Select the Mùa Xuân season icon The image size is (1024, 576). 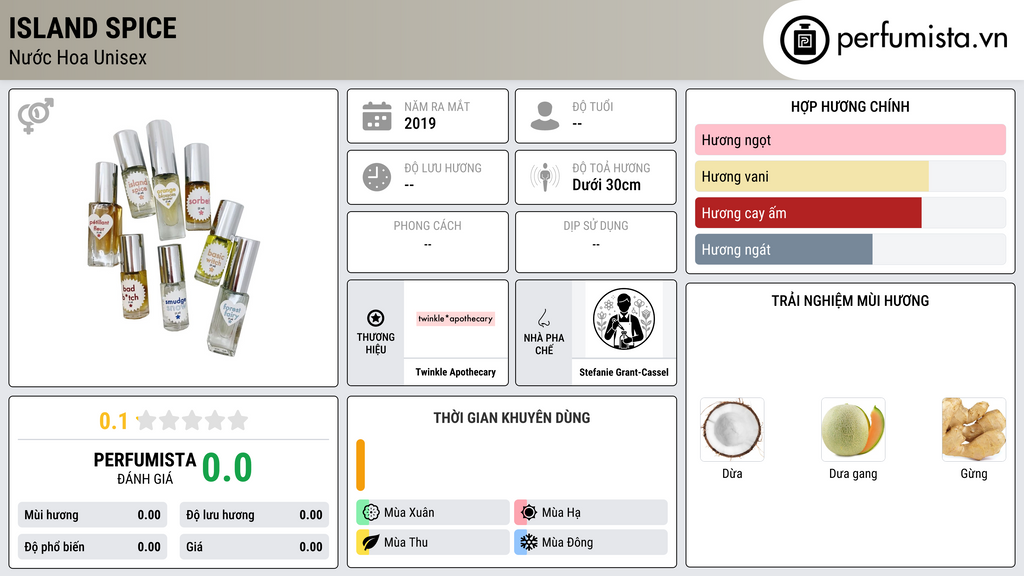pos(371,513)
